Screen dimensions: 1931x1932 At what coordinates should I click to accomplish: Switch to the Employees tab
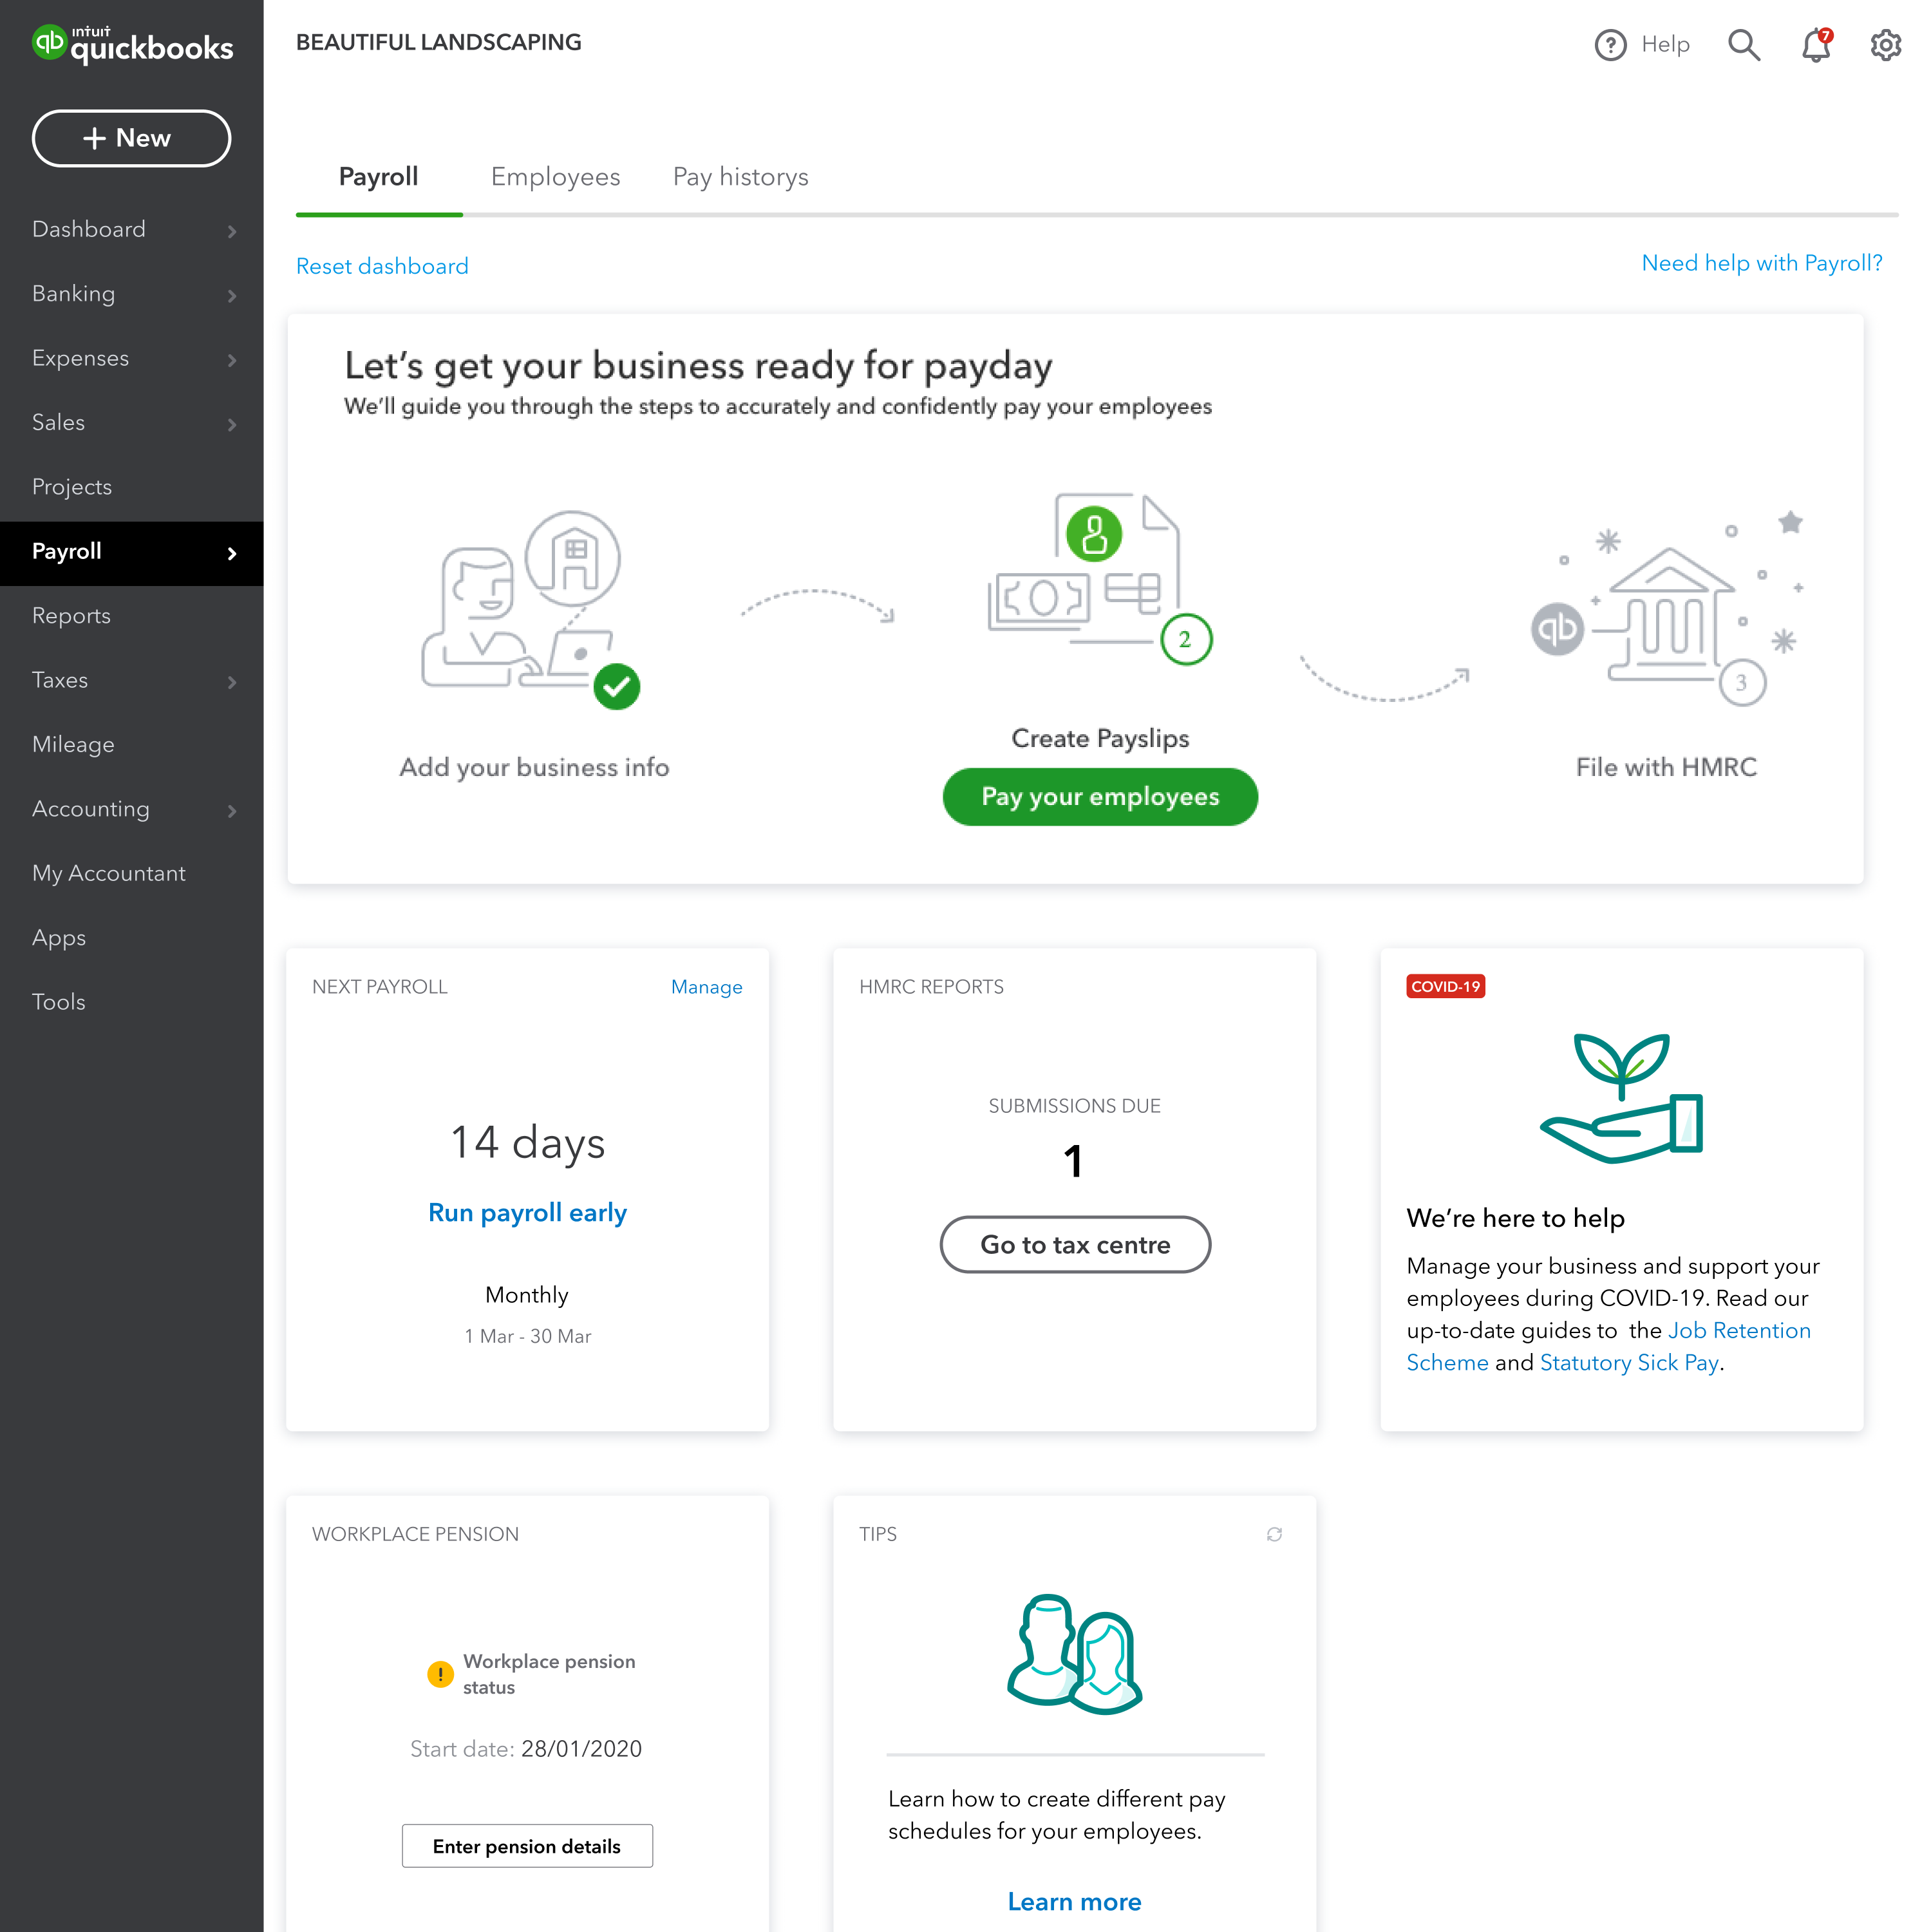[555, 177]
